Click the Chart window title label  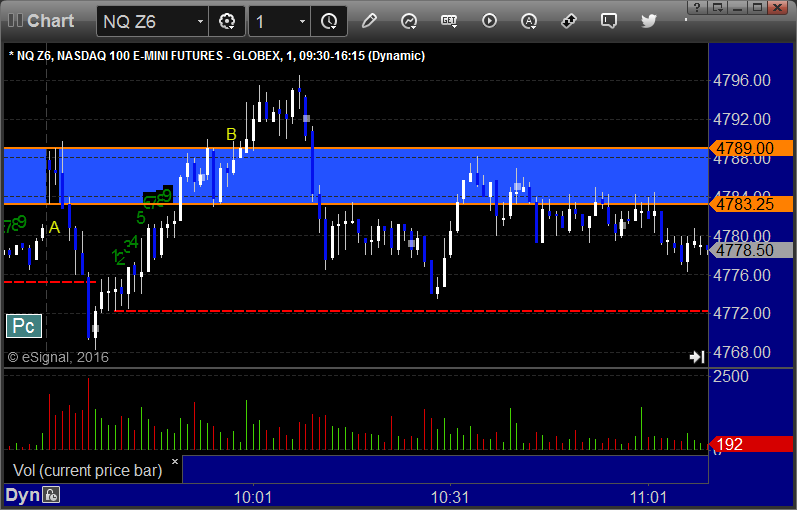50,21
